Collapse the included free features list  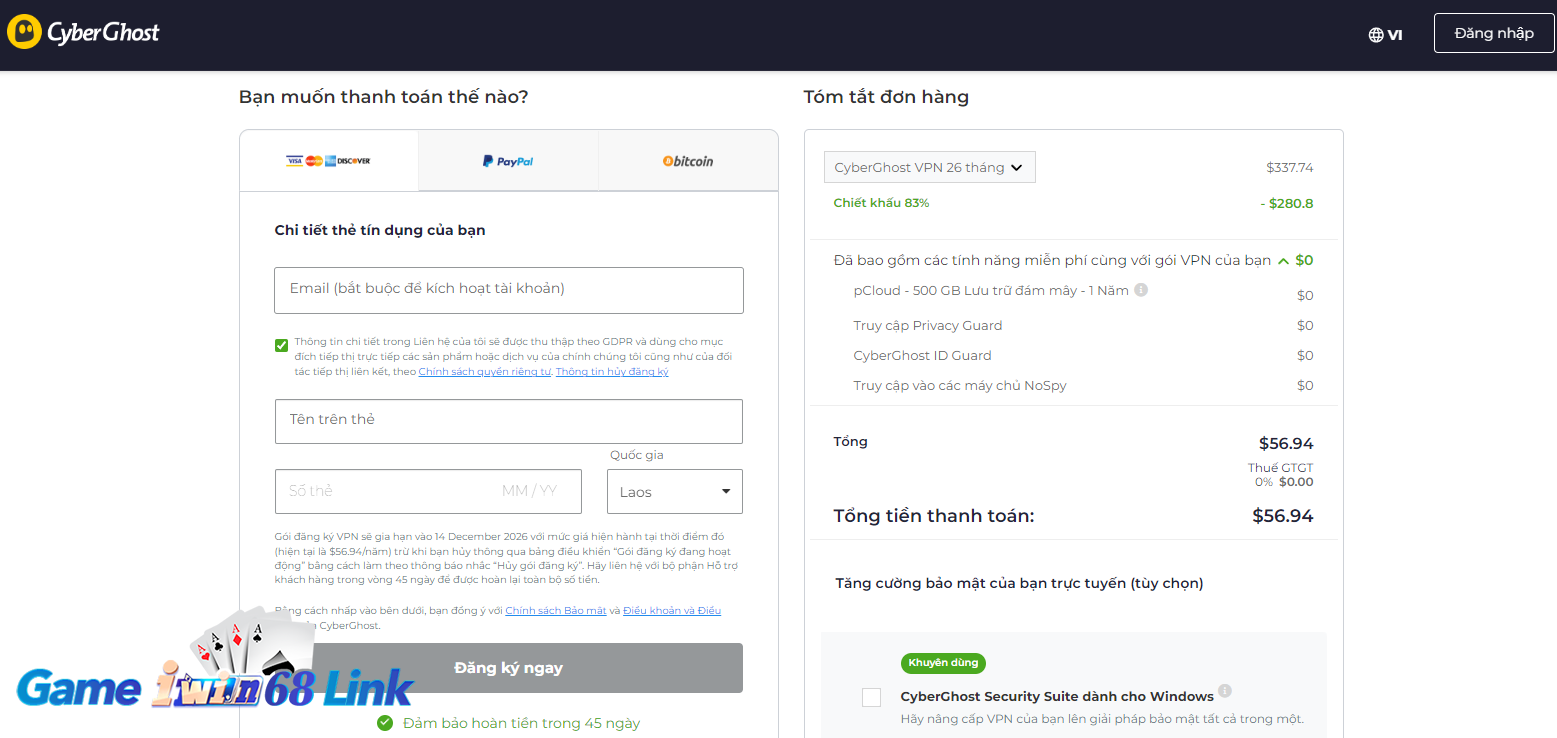(x=1282, y=261)
